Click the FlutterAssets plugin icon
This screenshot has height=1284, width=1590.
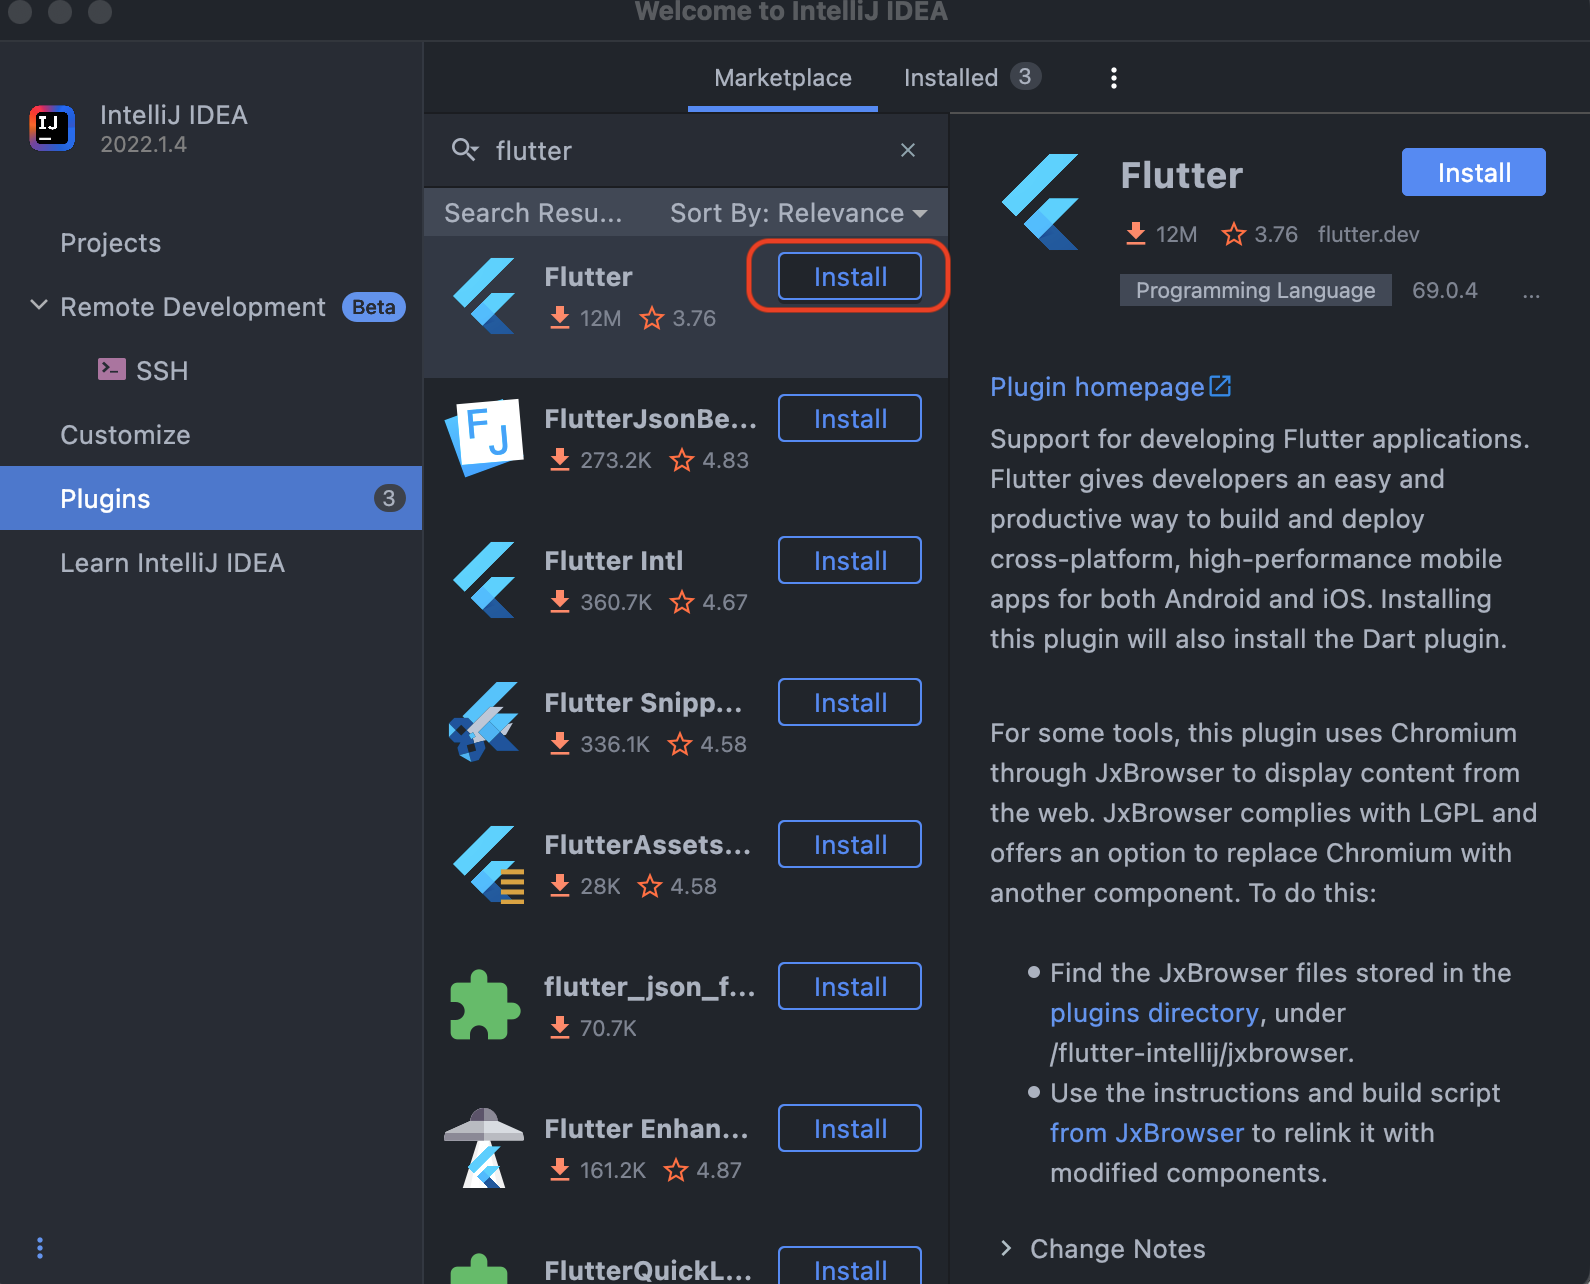click(487, 864)
